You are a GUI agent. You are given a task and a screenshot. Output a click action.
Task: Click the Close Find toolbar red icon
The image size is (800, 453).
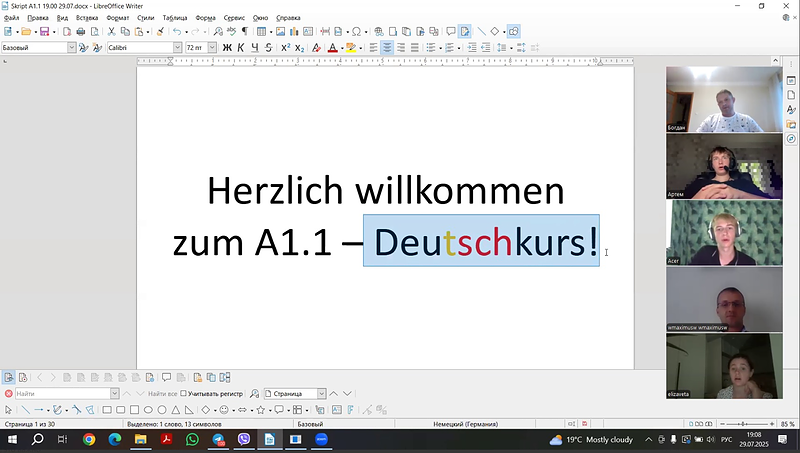(8, 394)
